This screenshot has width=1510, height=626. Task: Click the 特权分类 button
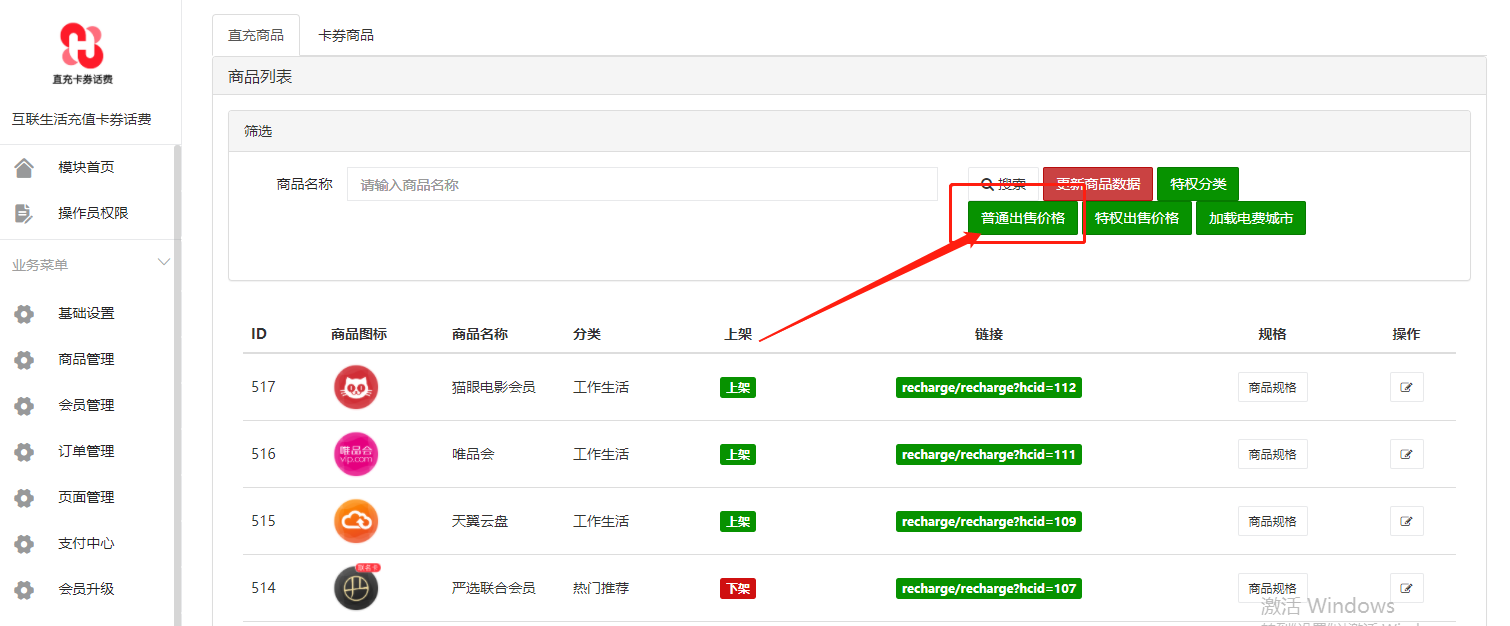tap(1198, 184)
